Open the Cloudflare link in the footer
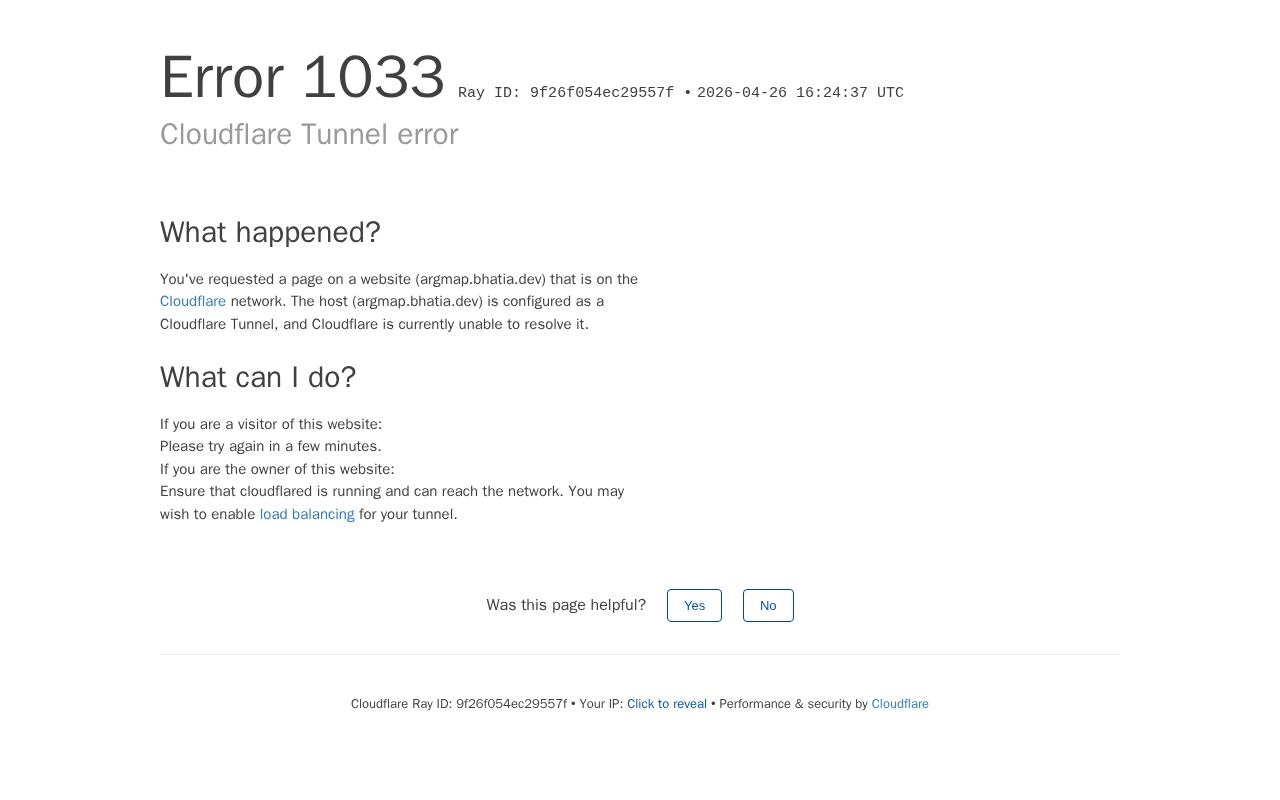1280x800 pixels. pos(900,704)
